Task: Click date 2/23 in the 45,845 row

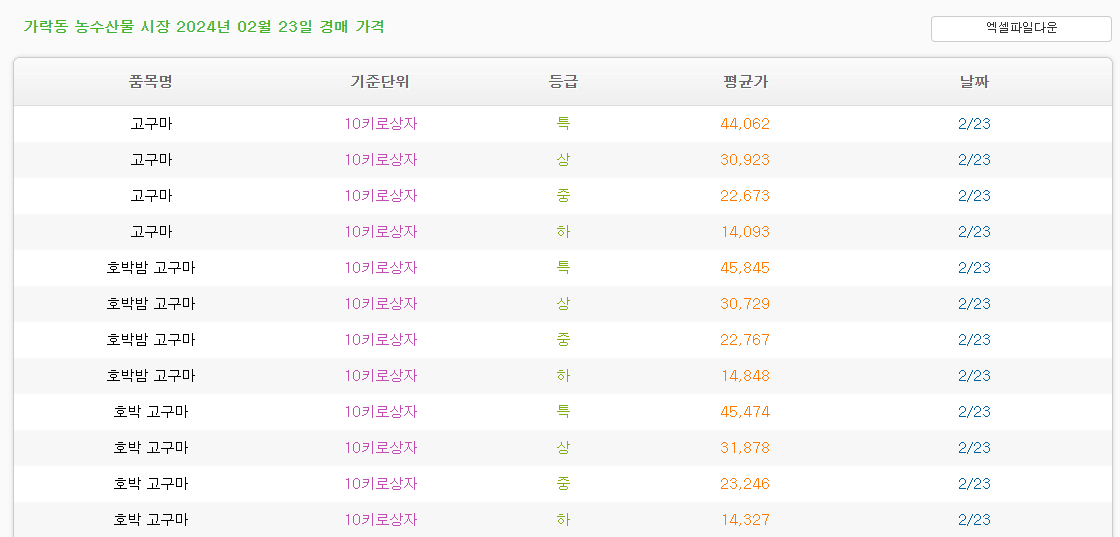Action: tap(974, 268)
